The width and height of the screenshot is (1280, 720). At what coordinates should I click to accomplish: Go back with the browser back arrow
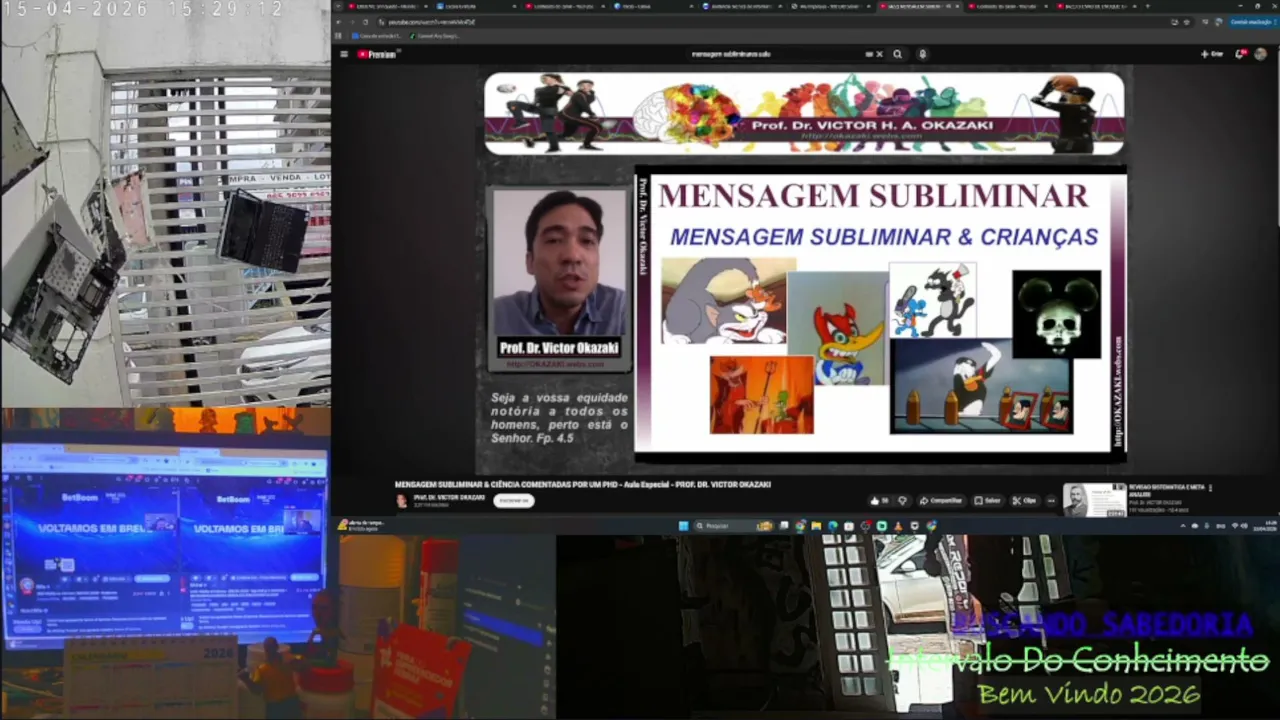coord(339,21)
